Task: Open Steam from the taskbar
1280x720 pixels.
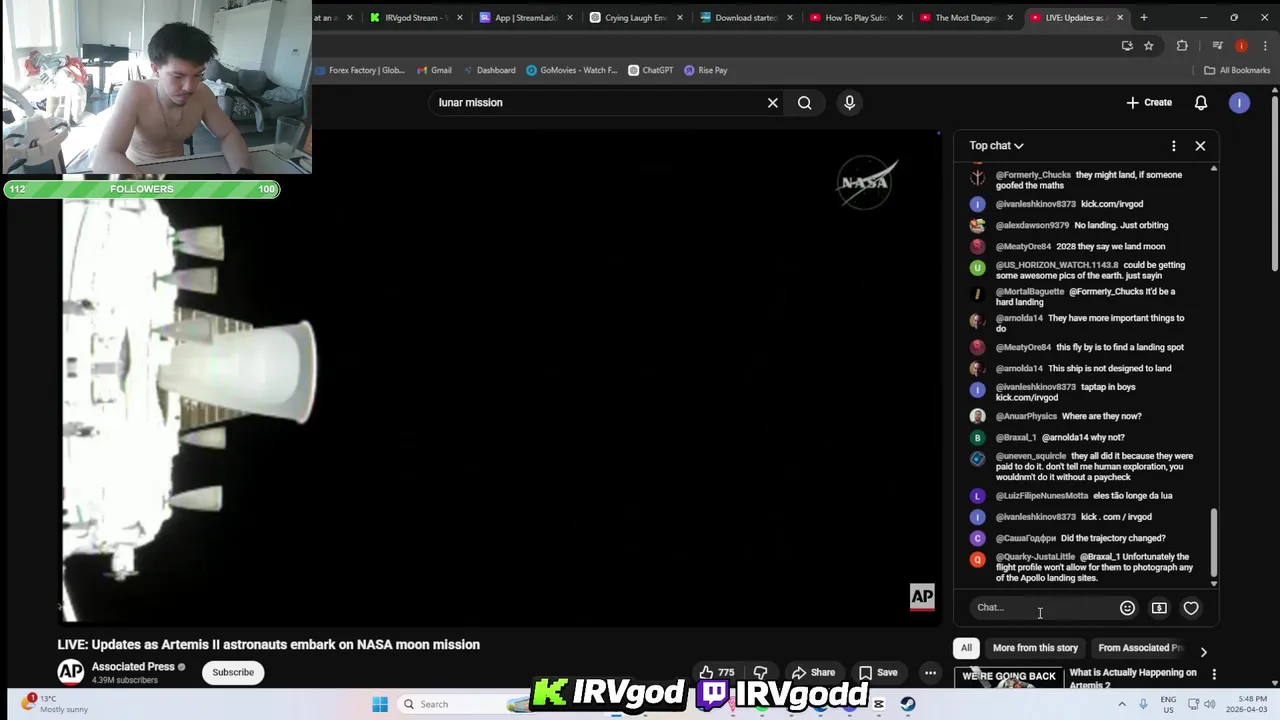Action: click(x=907, y=704)
